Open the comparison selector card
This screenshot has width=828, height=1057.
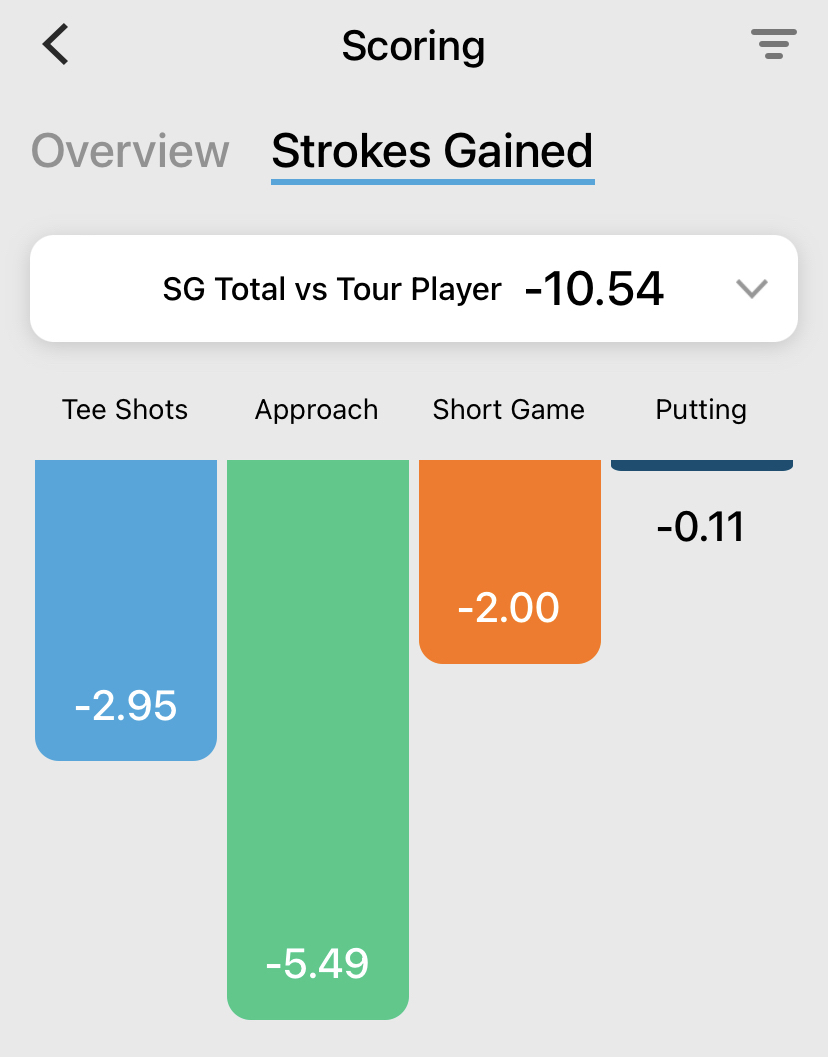[414, 289]
